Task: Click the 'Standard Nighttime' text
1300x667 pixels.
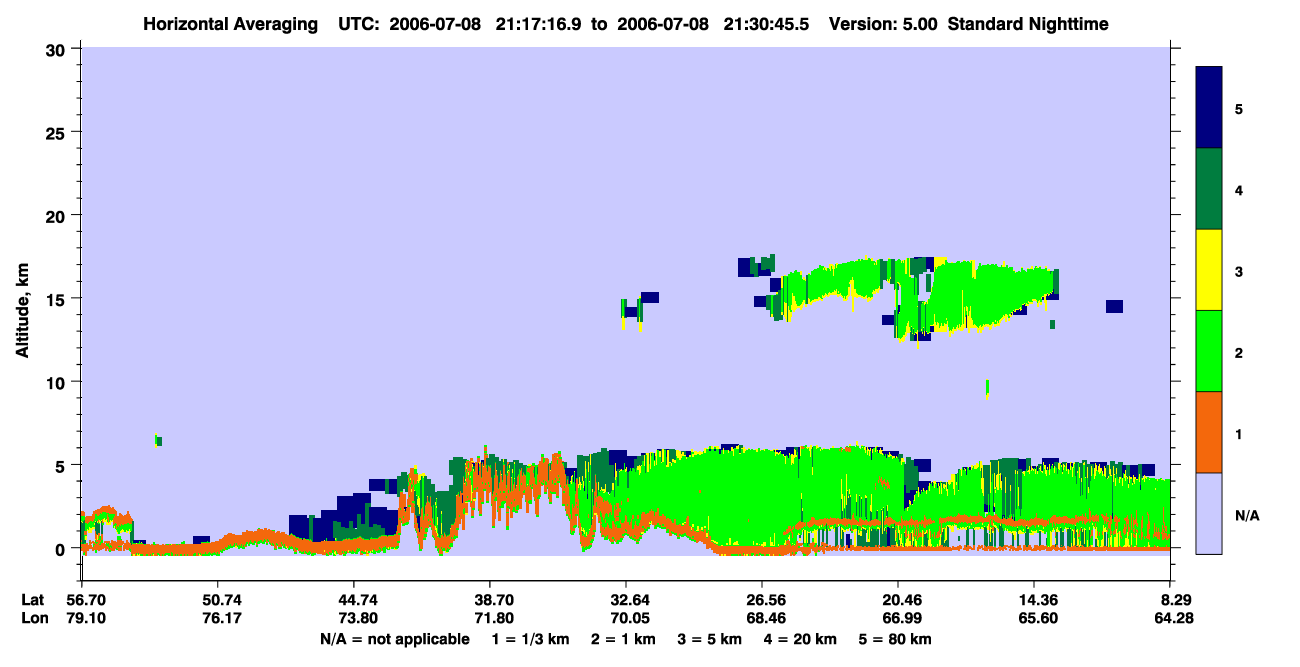Action: point(1028,24)
